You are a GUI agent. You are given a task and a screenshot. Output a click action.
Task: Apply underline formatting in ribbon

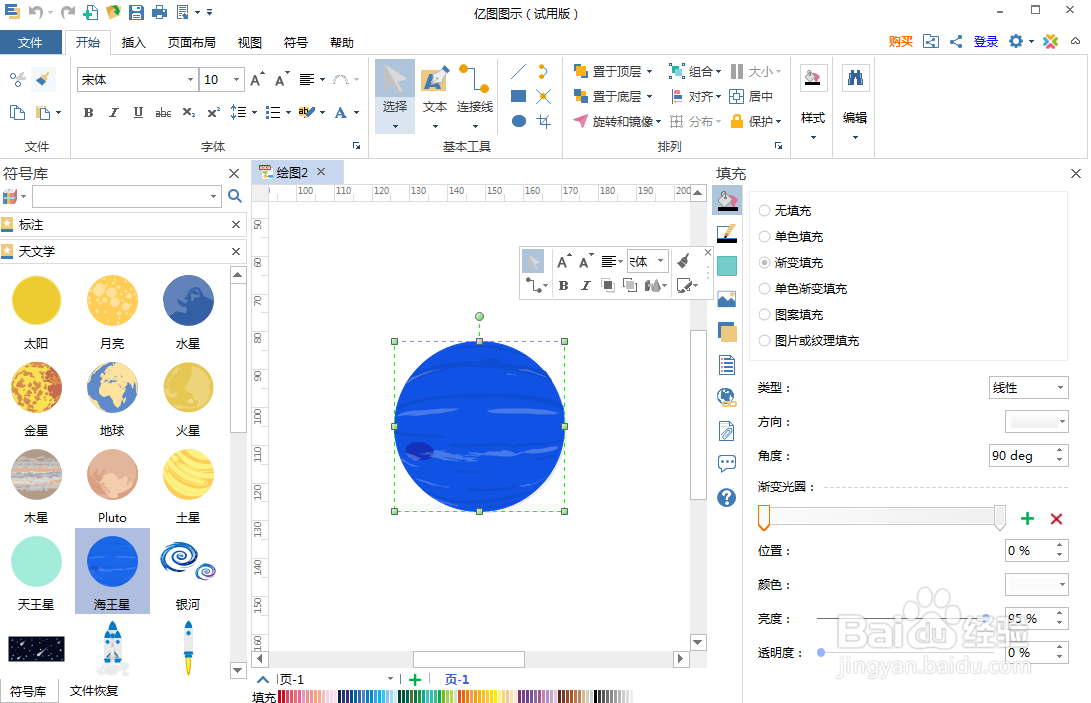click(138, 112)
